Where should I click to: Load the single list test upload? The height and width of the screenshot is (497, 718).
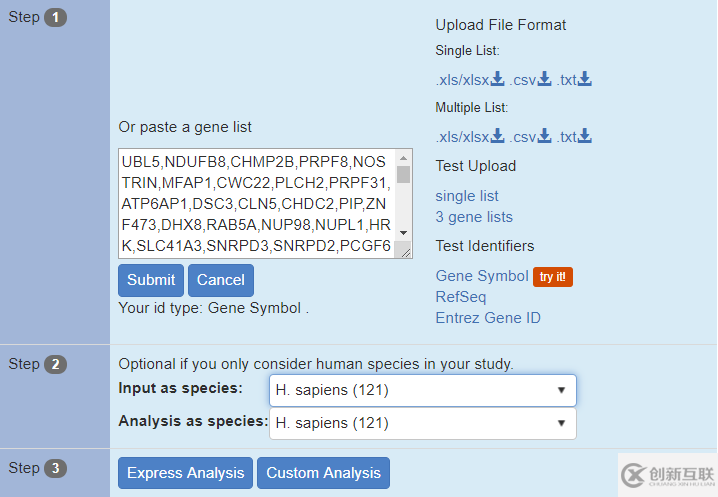tap(467, 196)
